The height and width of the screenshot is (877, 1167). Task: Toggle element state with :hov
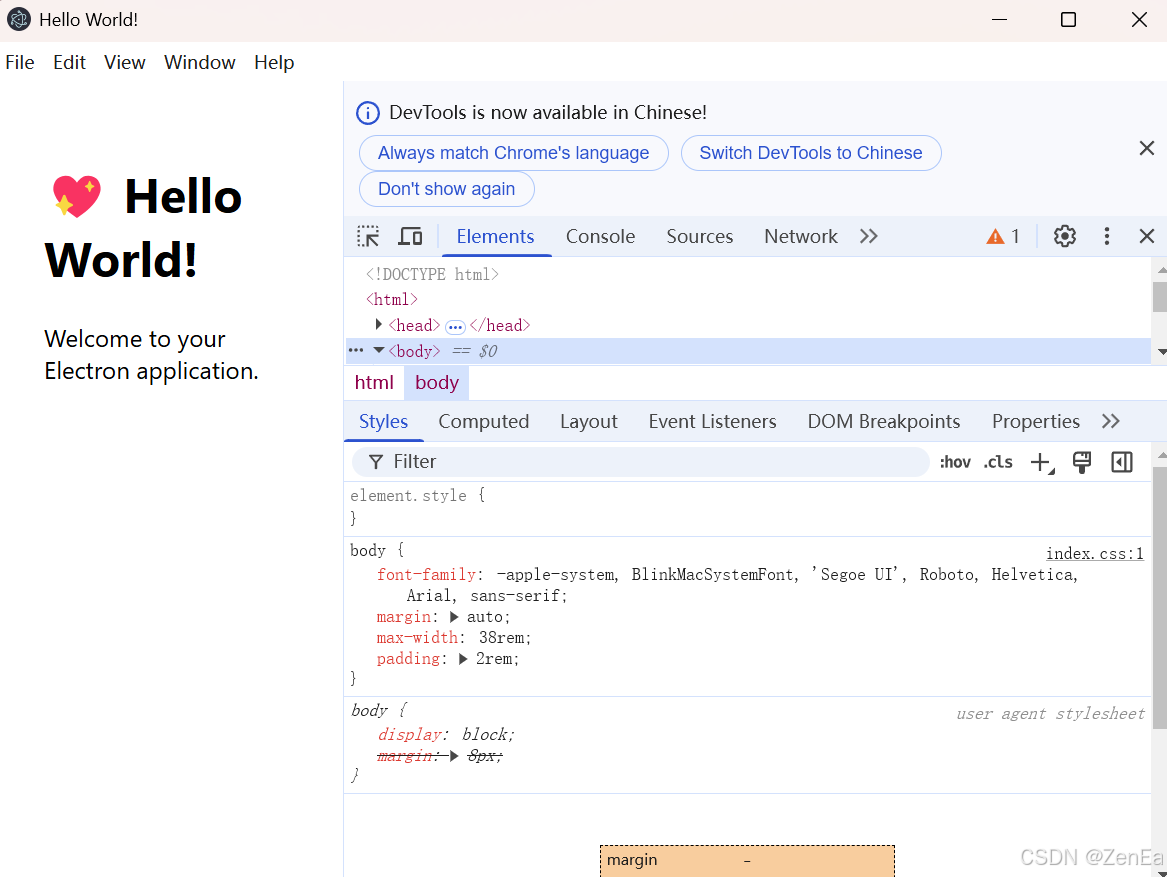pyautogui.click(x=955, y=462)
